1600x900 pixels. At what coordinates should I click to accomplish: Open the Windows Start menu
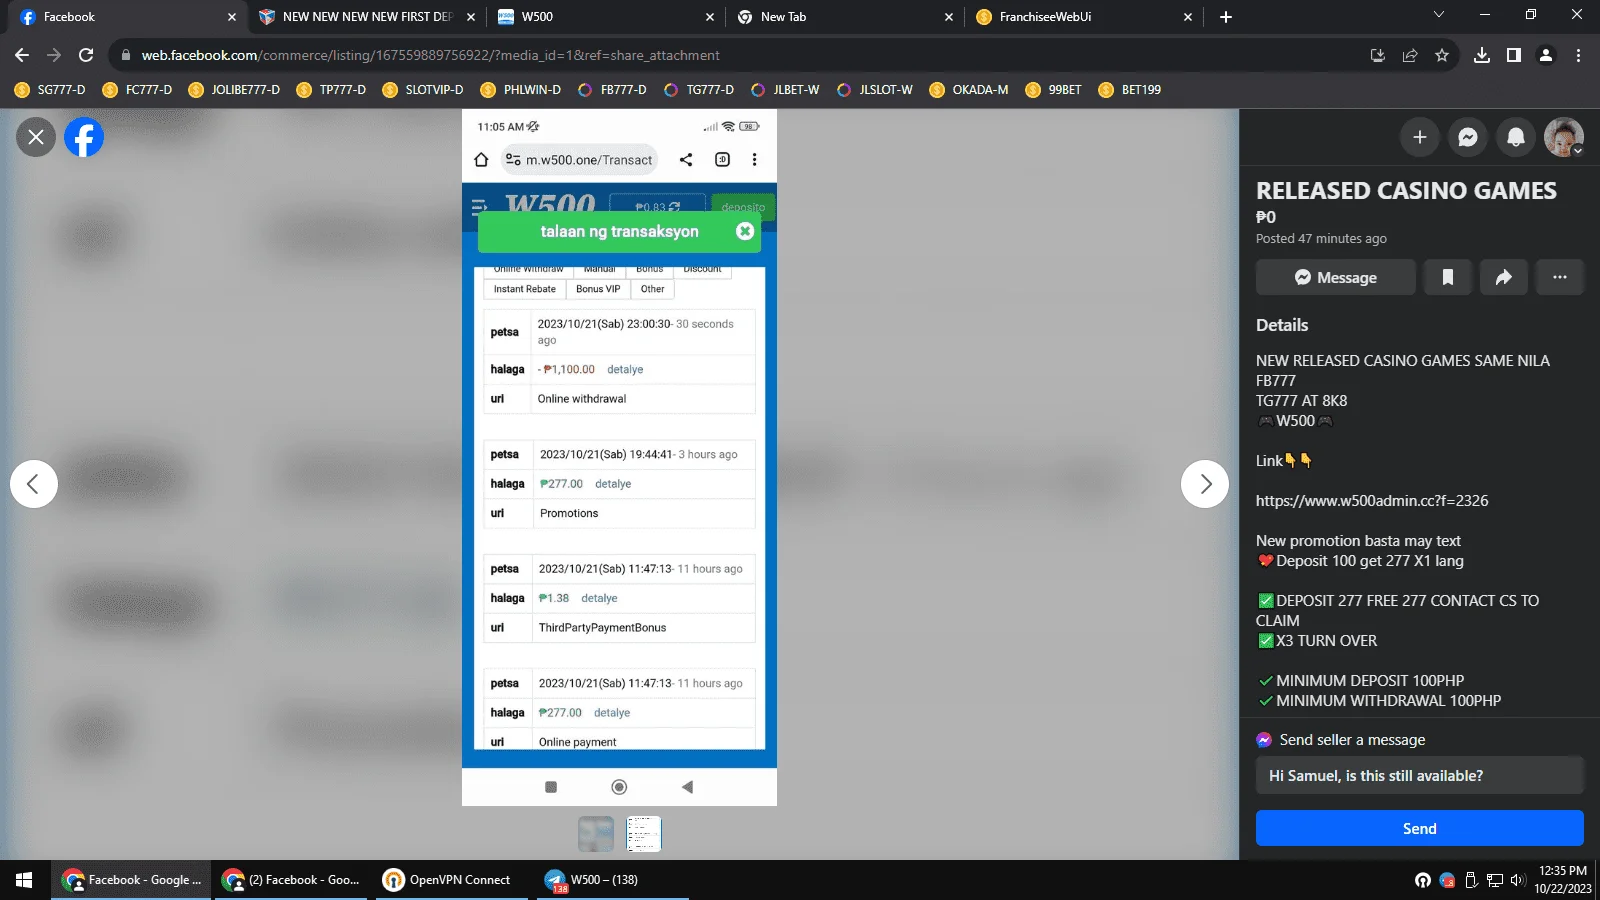tap(24, 880)
